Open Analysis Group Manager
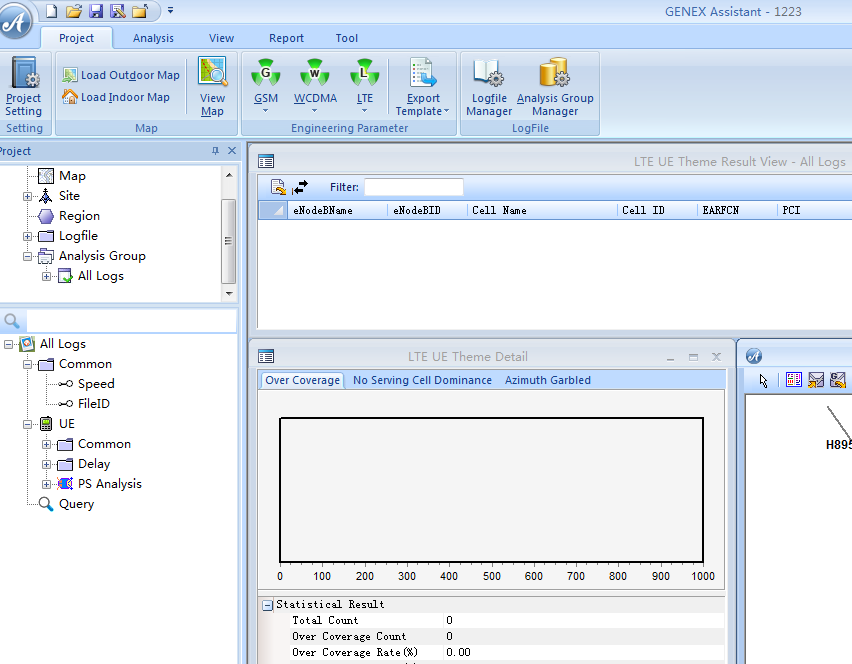 tap(555, 87)
